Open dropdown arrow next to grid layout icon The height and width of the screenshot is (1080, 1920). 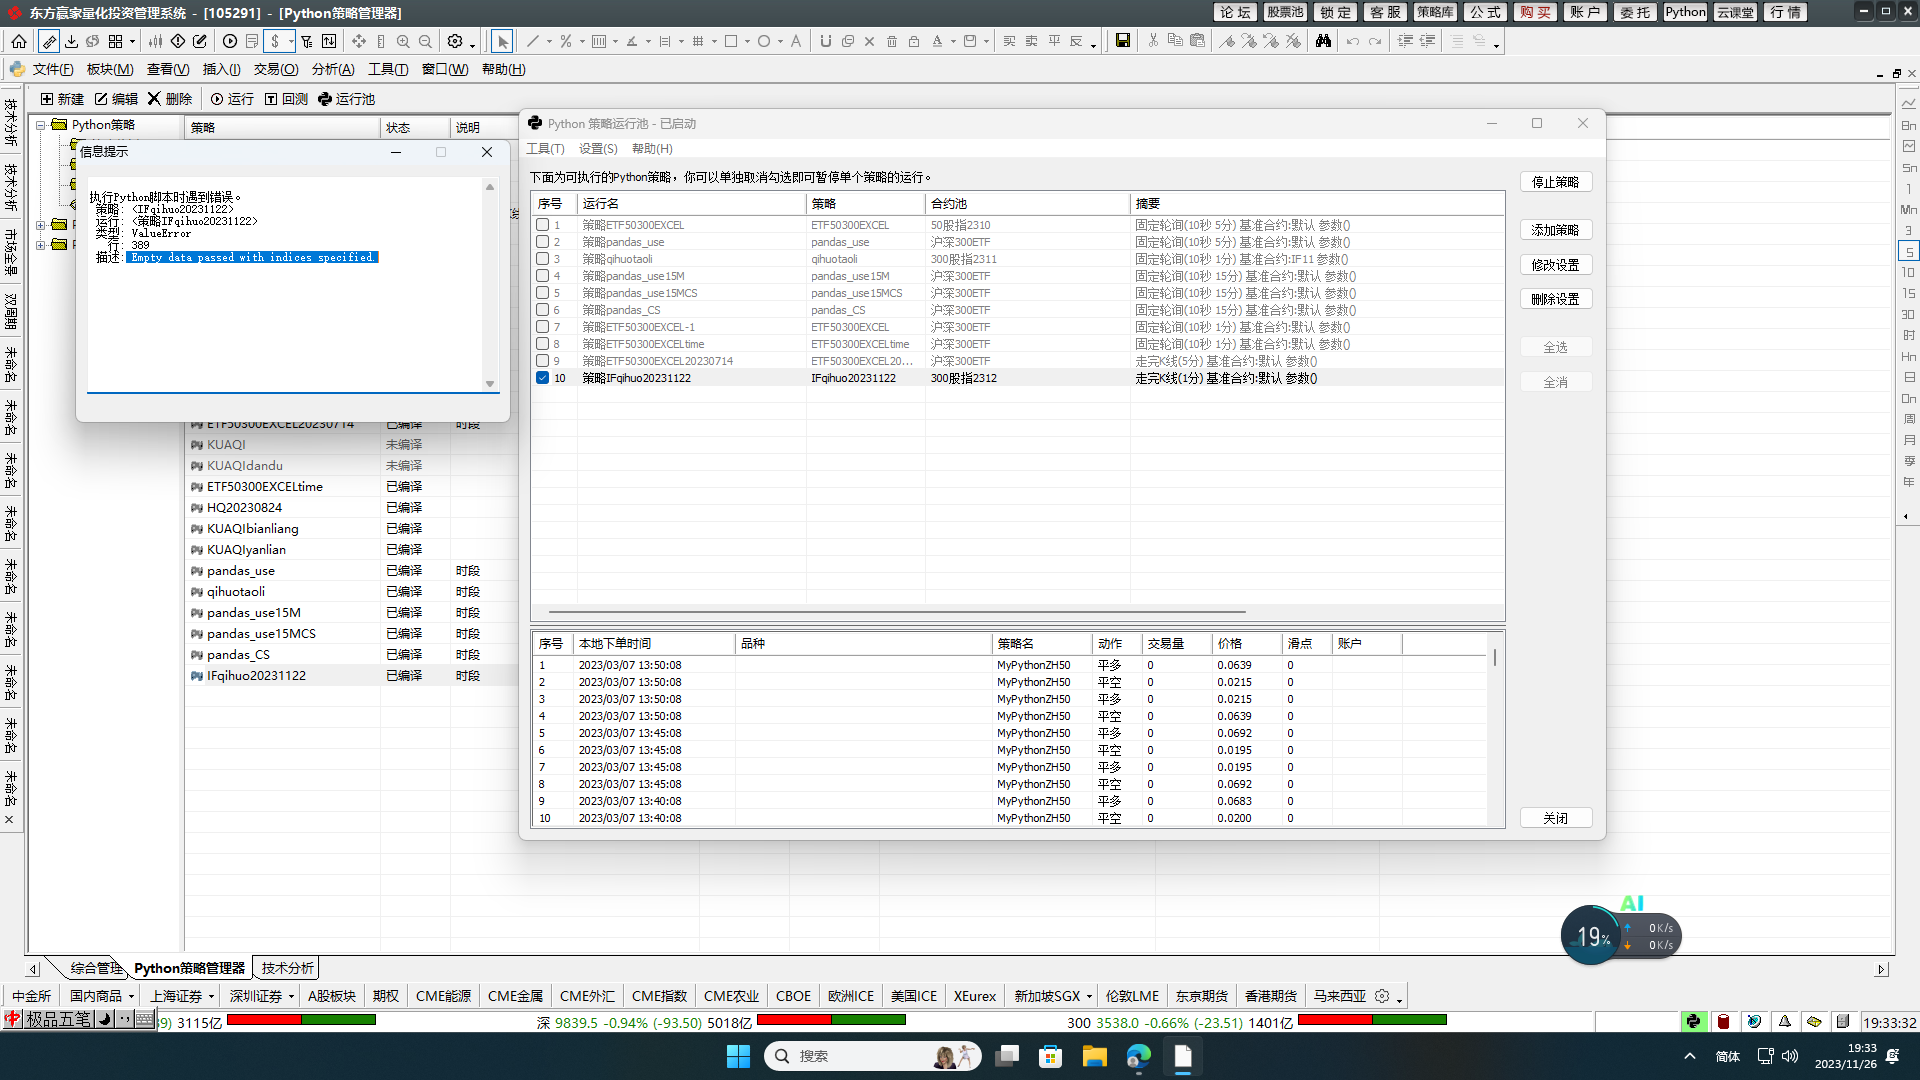132,42
